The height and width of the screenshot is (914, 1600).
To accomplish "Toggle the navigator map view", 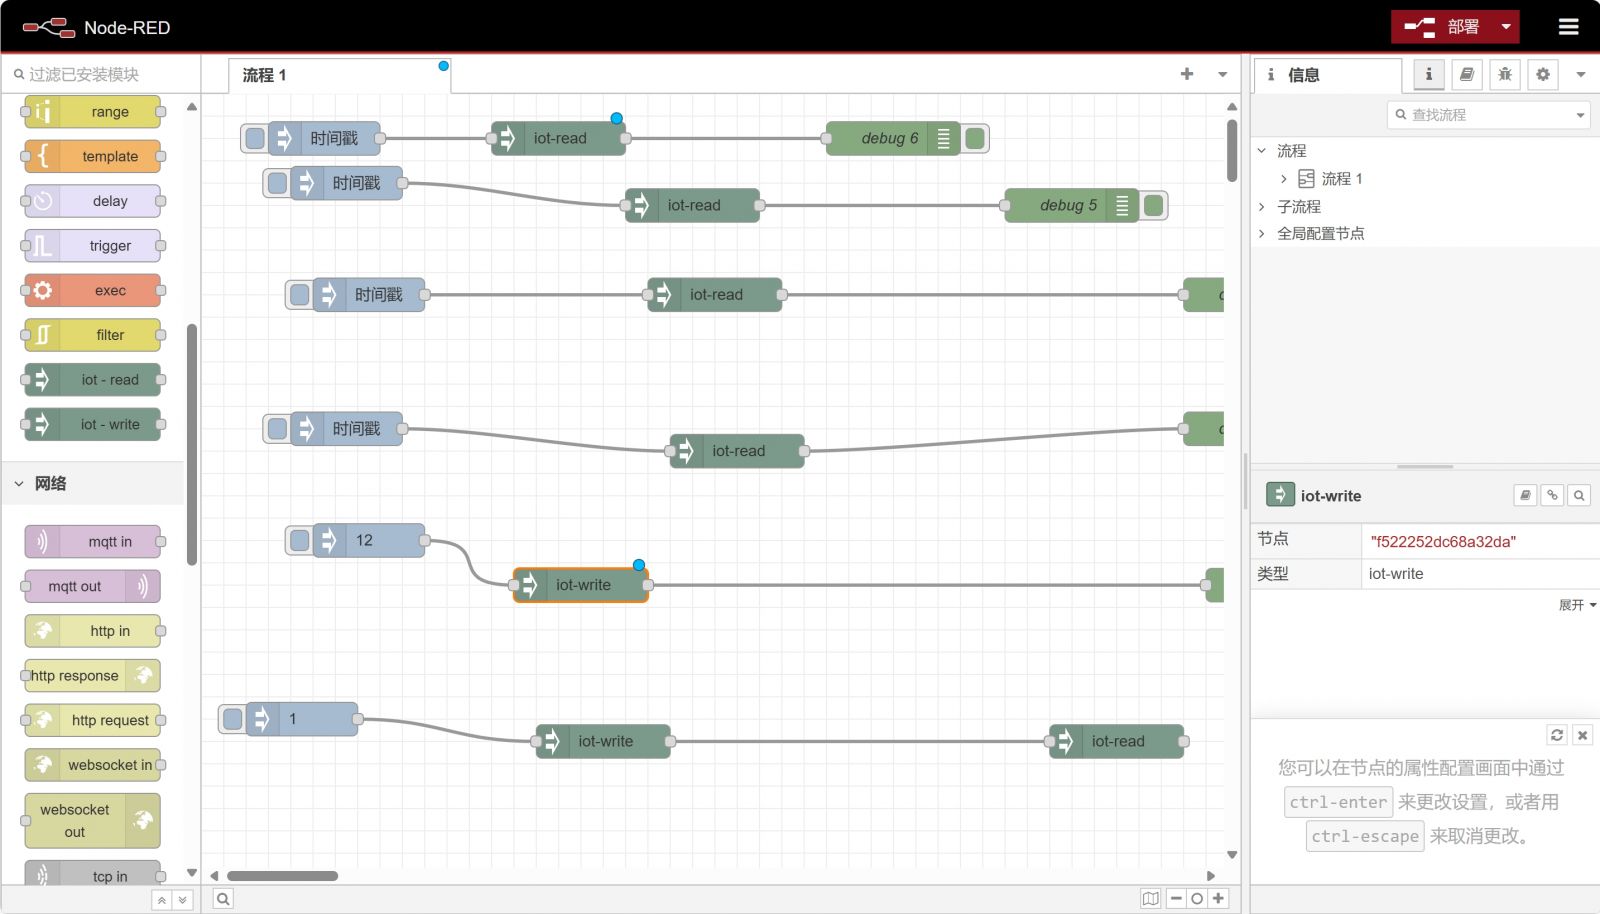I will pyautogui.click(x=1150, y=899).
